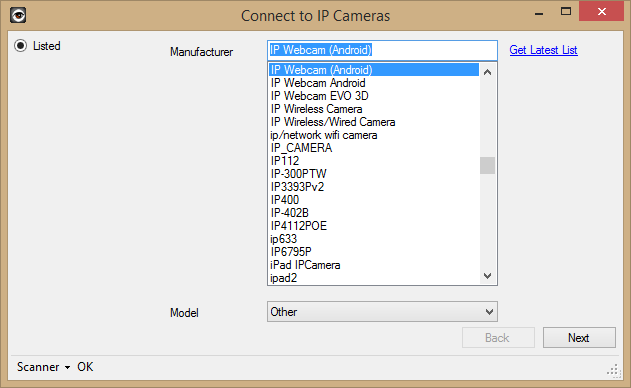
Task: Click list scrollbar down arrow
Action: point(487,276)
